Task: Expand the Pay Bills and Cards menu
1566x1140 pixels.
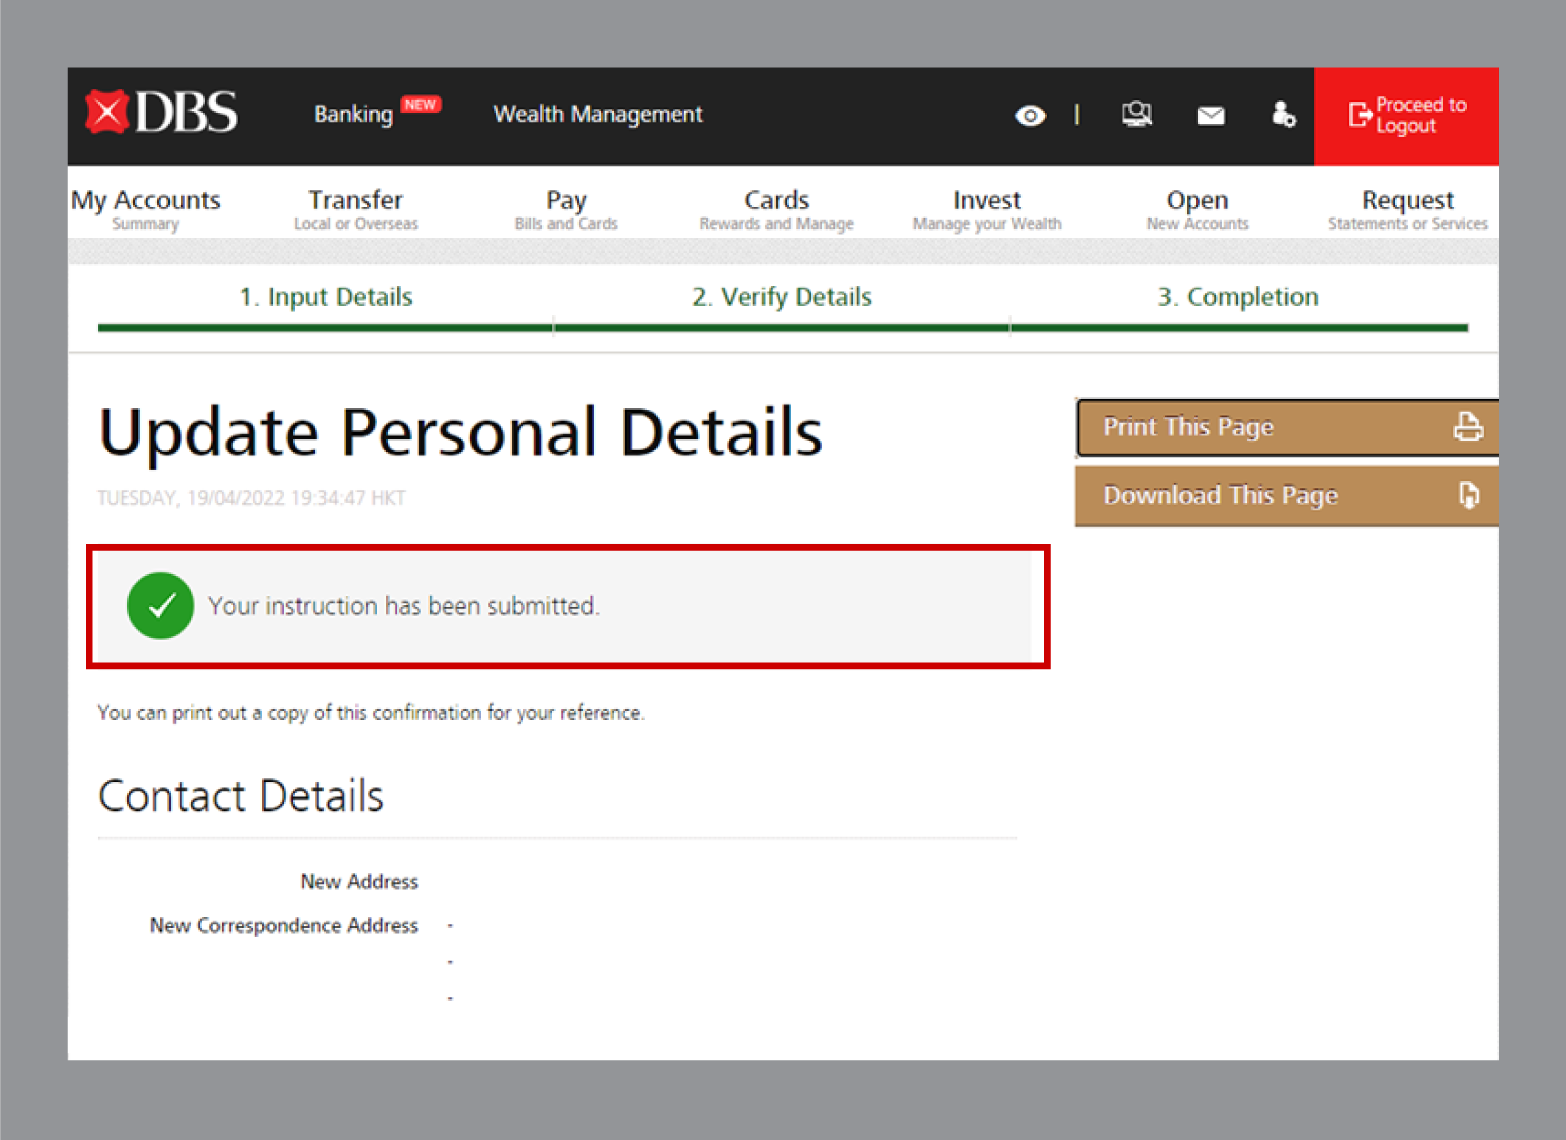Action: (566, 209)
